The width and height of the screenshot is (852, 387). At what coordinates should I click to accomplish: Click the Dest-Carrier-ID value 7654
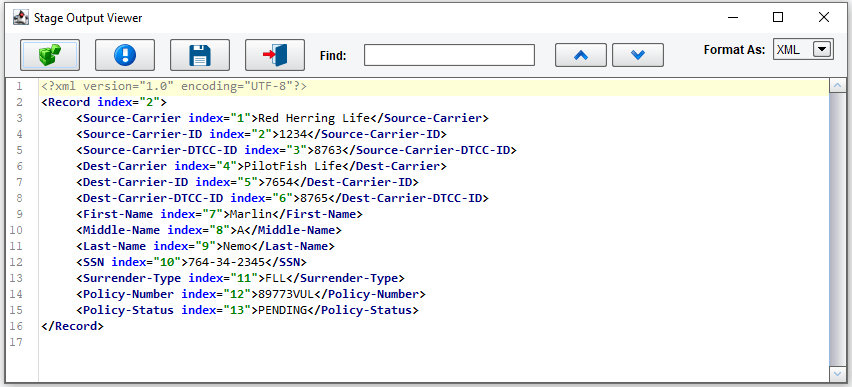coord(279,182)
